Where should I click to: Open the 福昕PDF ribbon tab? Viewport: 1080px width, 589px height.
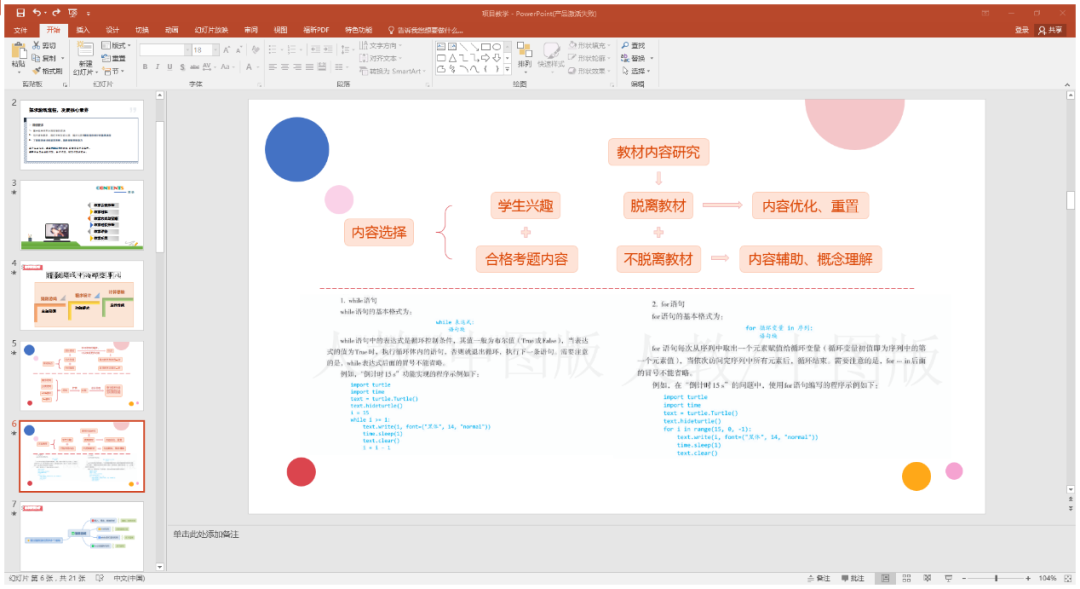tap(316, 30)
